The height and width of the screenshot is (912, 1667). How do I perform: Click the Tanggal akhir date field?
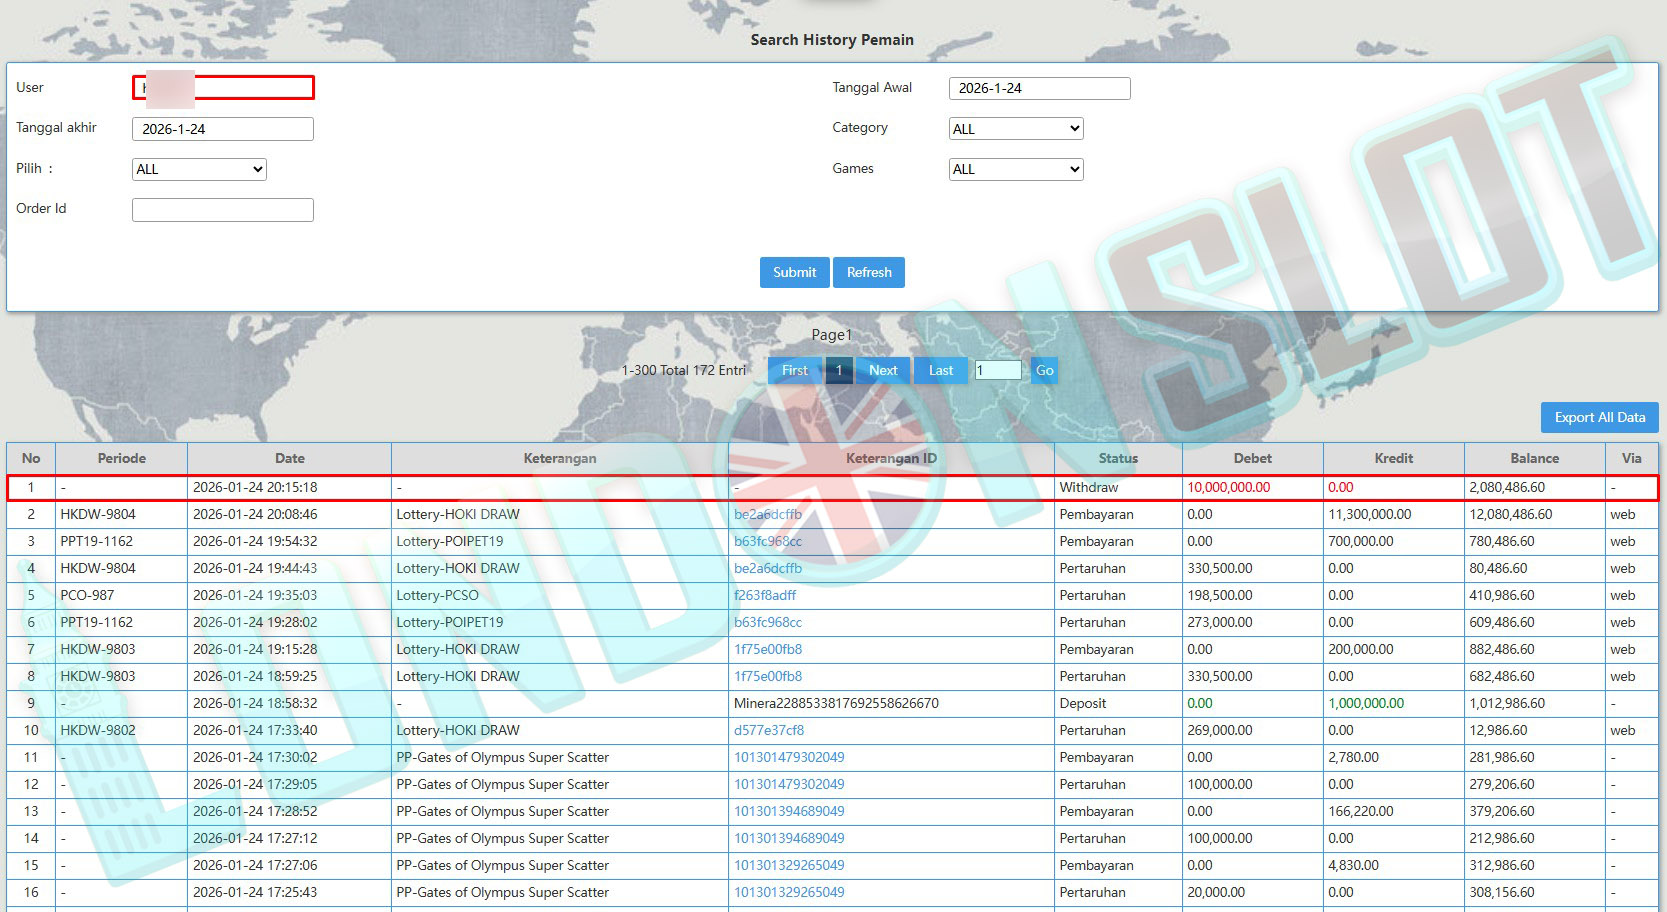(x=222, y=129)
